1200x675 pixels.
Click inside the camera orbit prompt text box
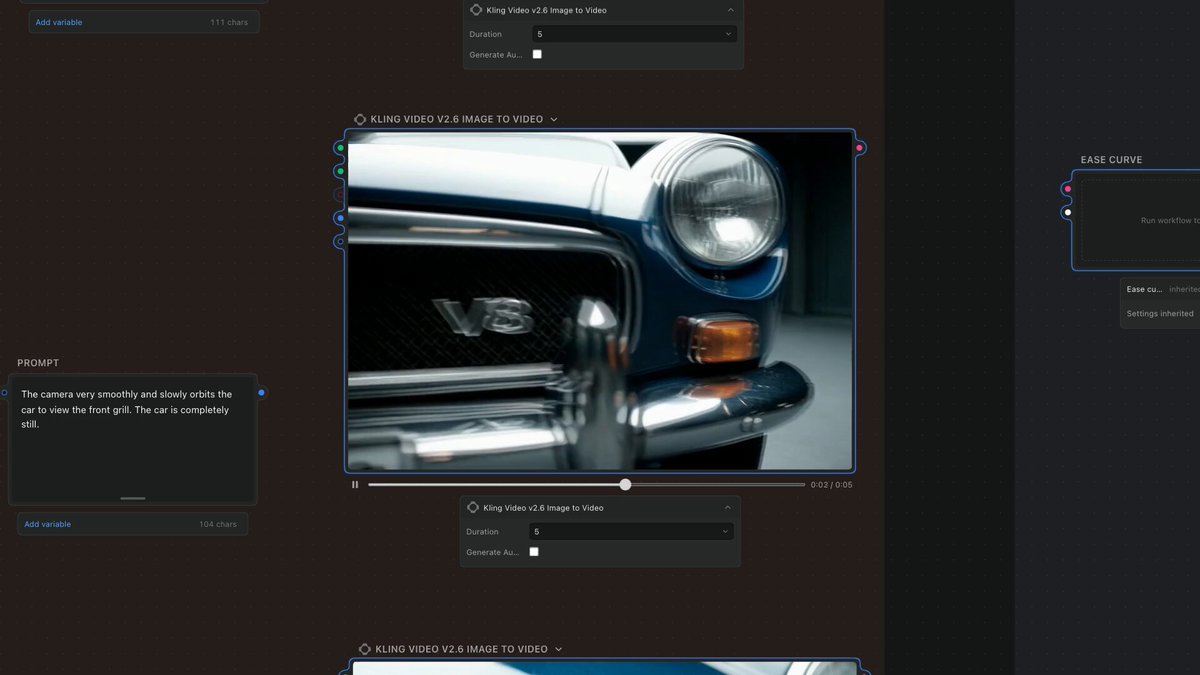[x=133, y=440]
